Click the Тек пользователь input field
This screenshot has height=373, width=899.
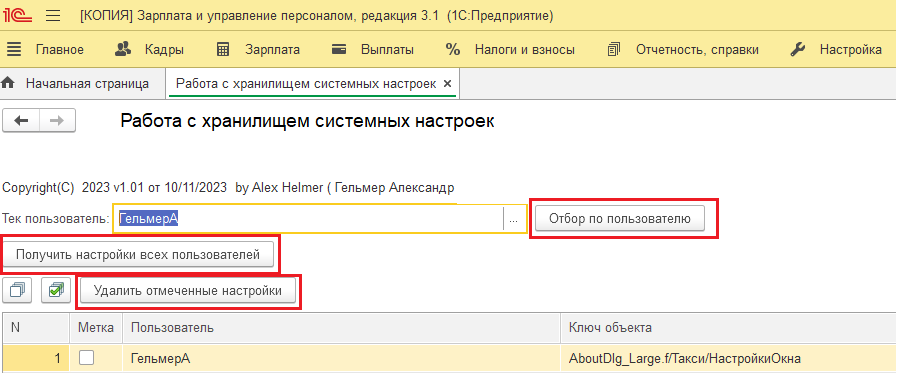pyautogui.click(x=308, y=219)
